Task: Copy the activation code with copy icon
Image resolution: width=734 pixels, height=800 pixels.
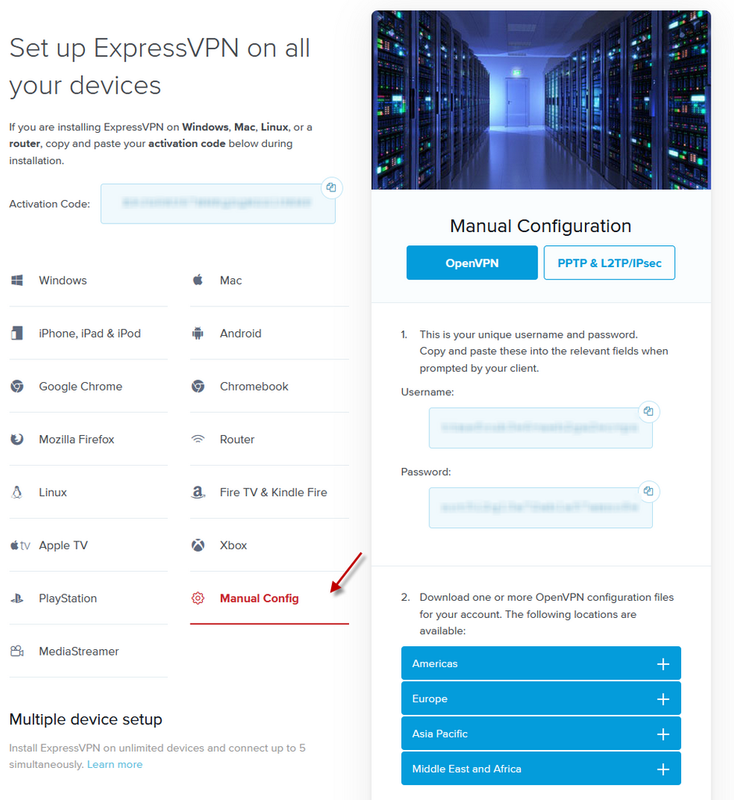Action: tap(332, 187)
